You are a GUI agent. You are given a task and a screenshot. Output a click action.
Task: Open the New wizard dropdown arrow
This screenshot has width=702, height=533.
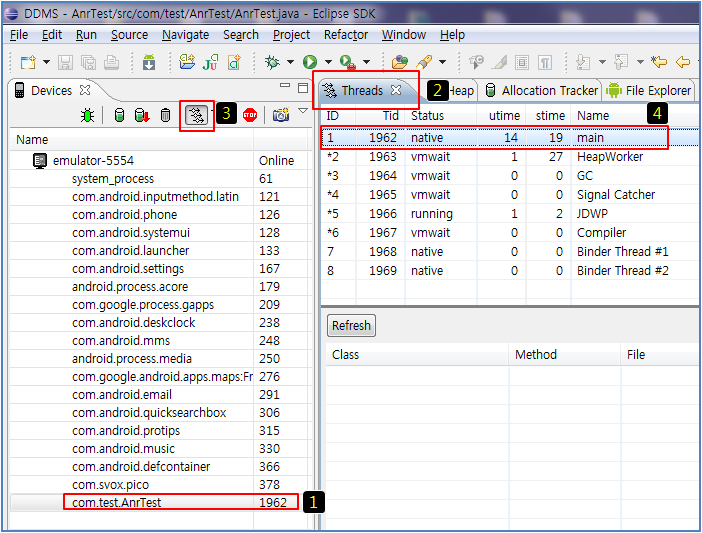(x=46, y=62)
